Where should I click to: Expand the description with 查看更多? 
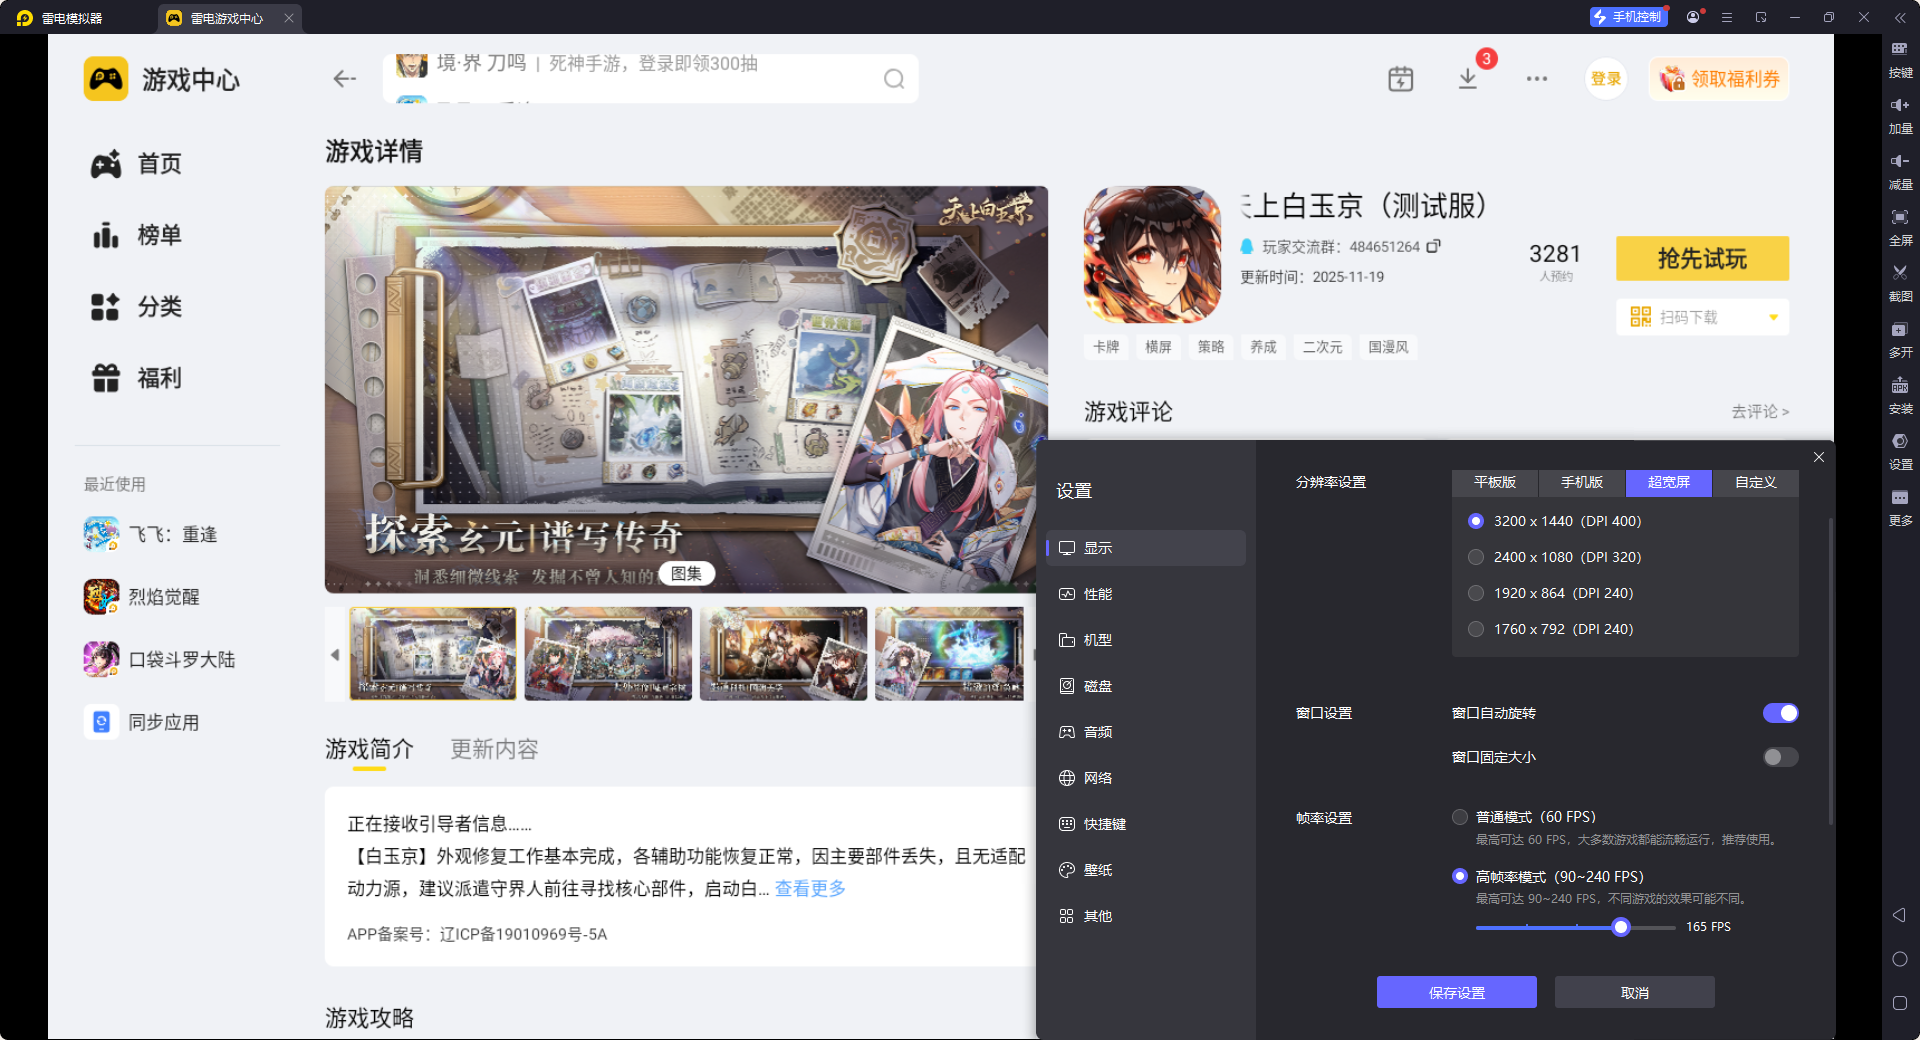click(809, 888)
